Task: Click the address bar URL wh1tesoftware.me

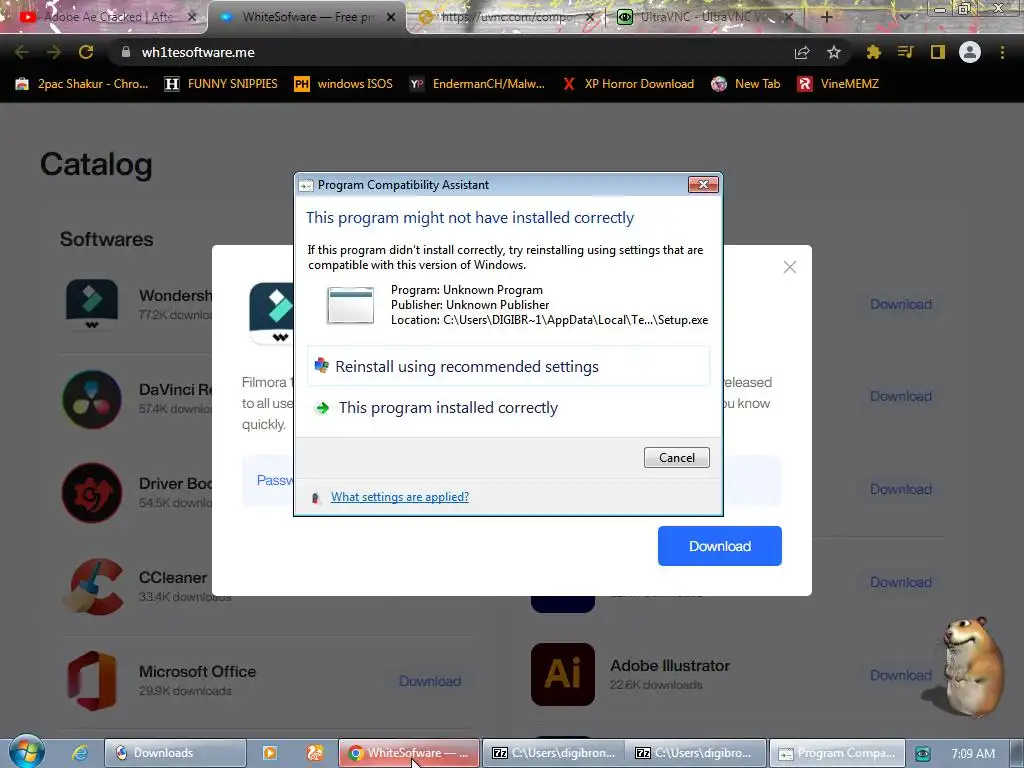Action: click(198, 52)
